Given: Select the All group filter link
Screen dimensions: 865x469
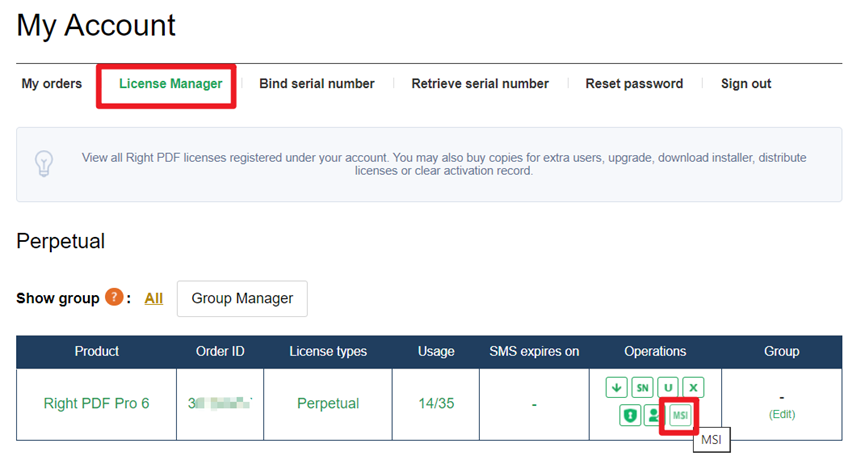Looking at the screenshot, I should click(x=153, y=299).
